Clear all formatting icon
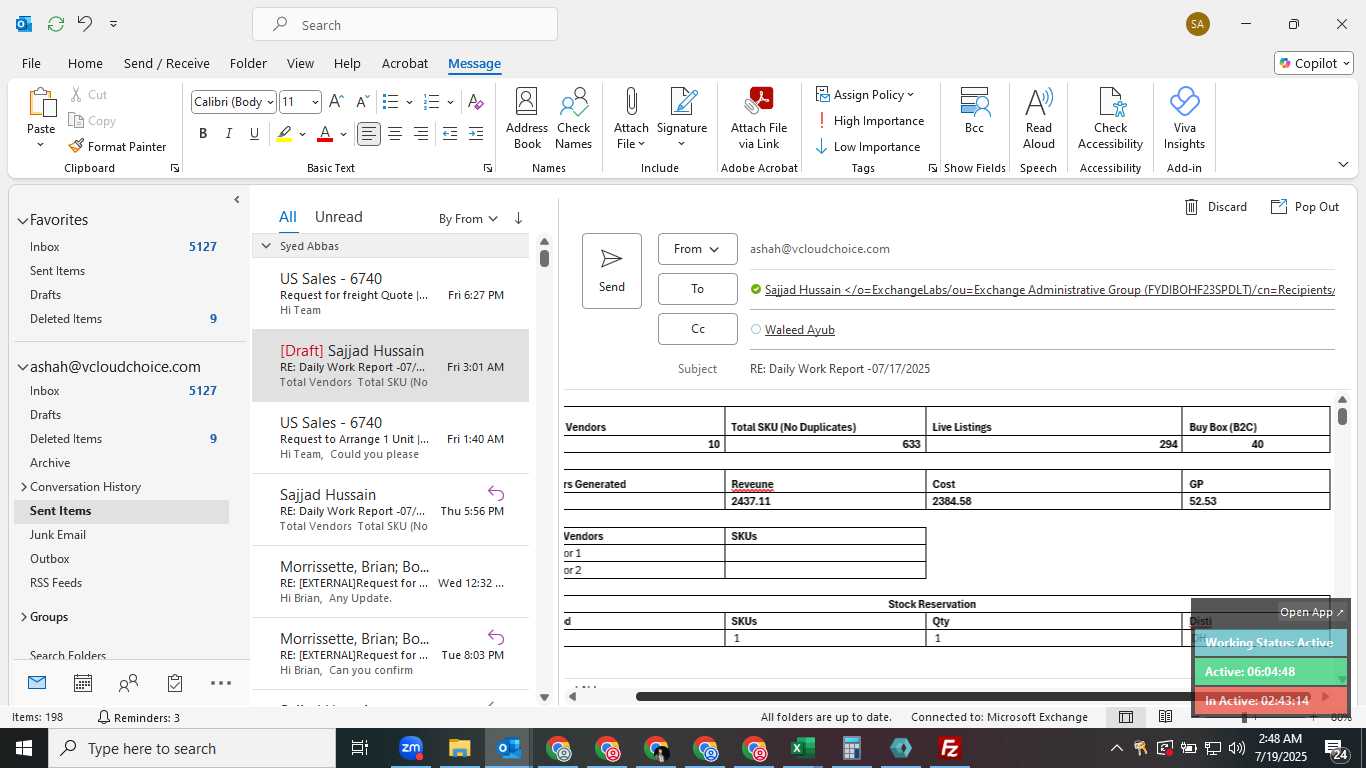This screenshot has height=768, width=1366. pos(476,102)
